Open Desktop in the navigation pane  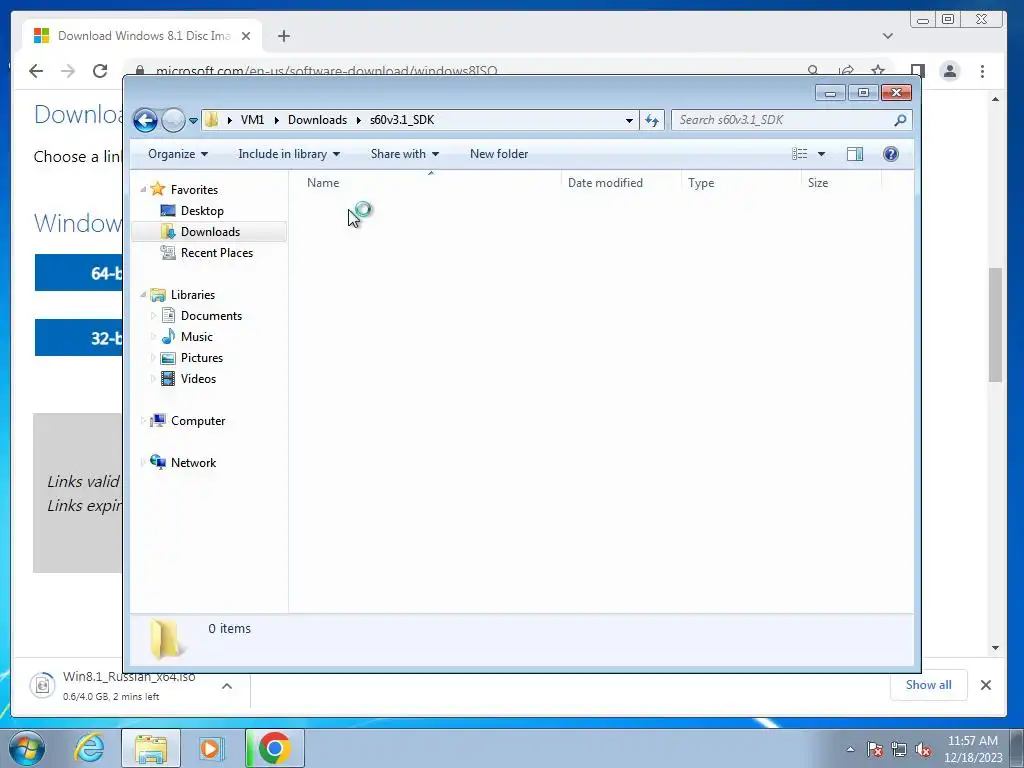click(202, 211)
